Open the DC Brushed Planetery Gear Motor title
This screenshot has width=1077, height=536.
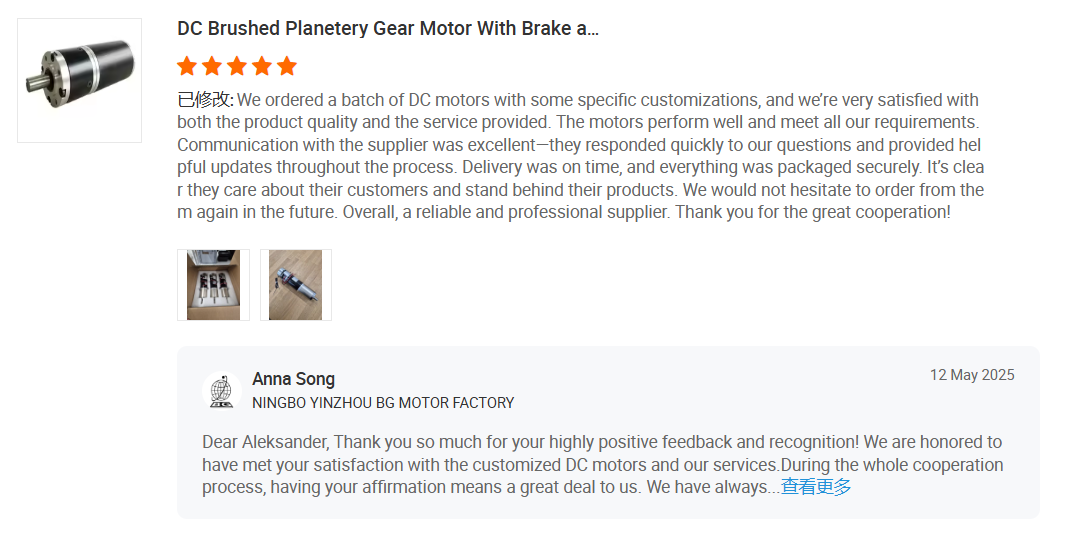click(387, 28)
